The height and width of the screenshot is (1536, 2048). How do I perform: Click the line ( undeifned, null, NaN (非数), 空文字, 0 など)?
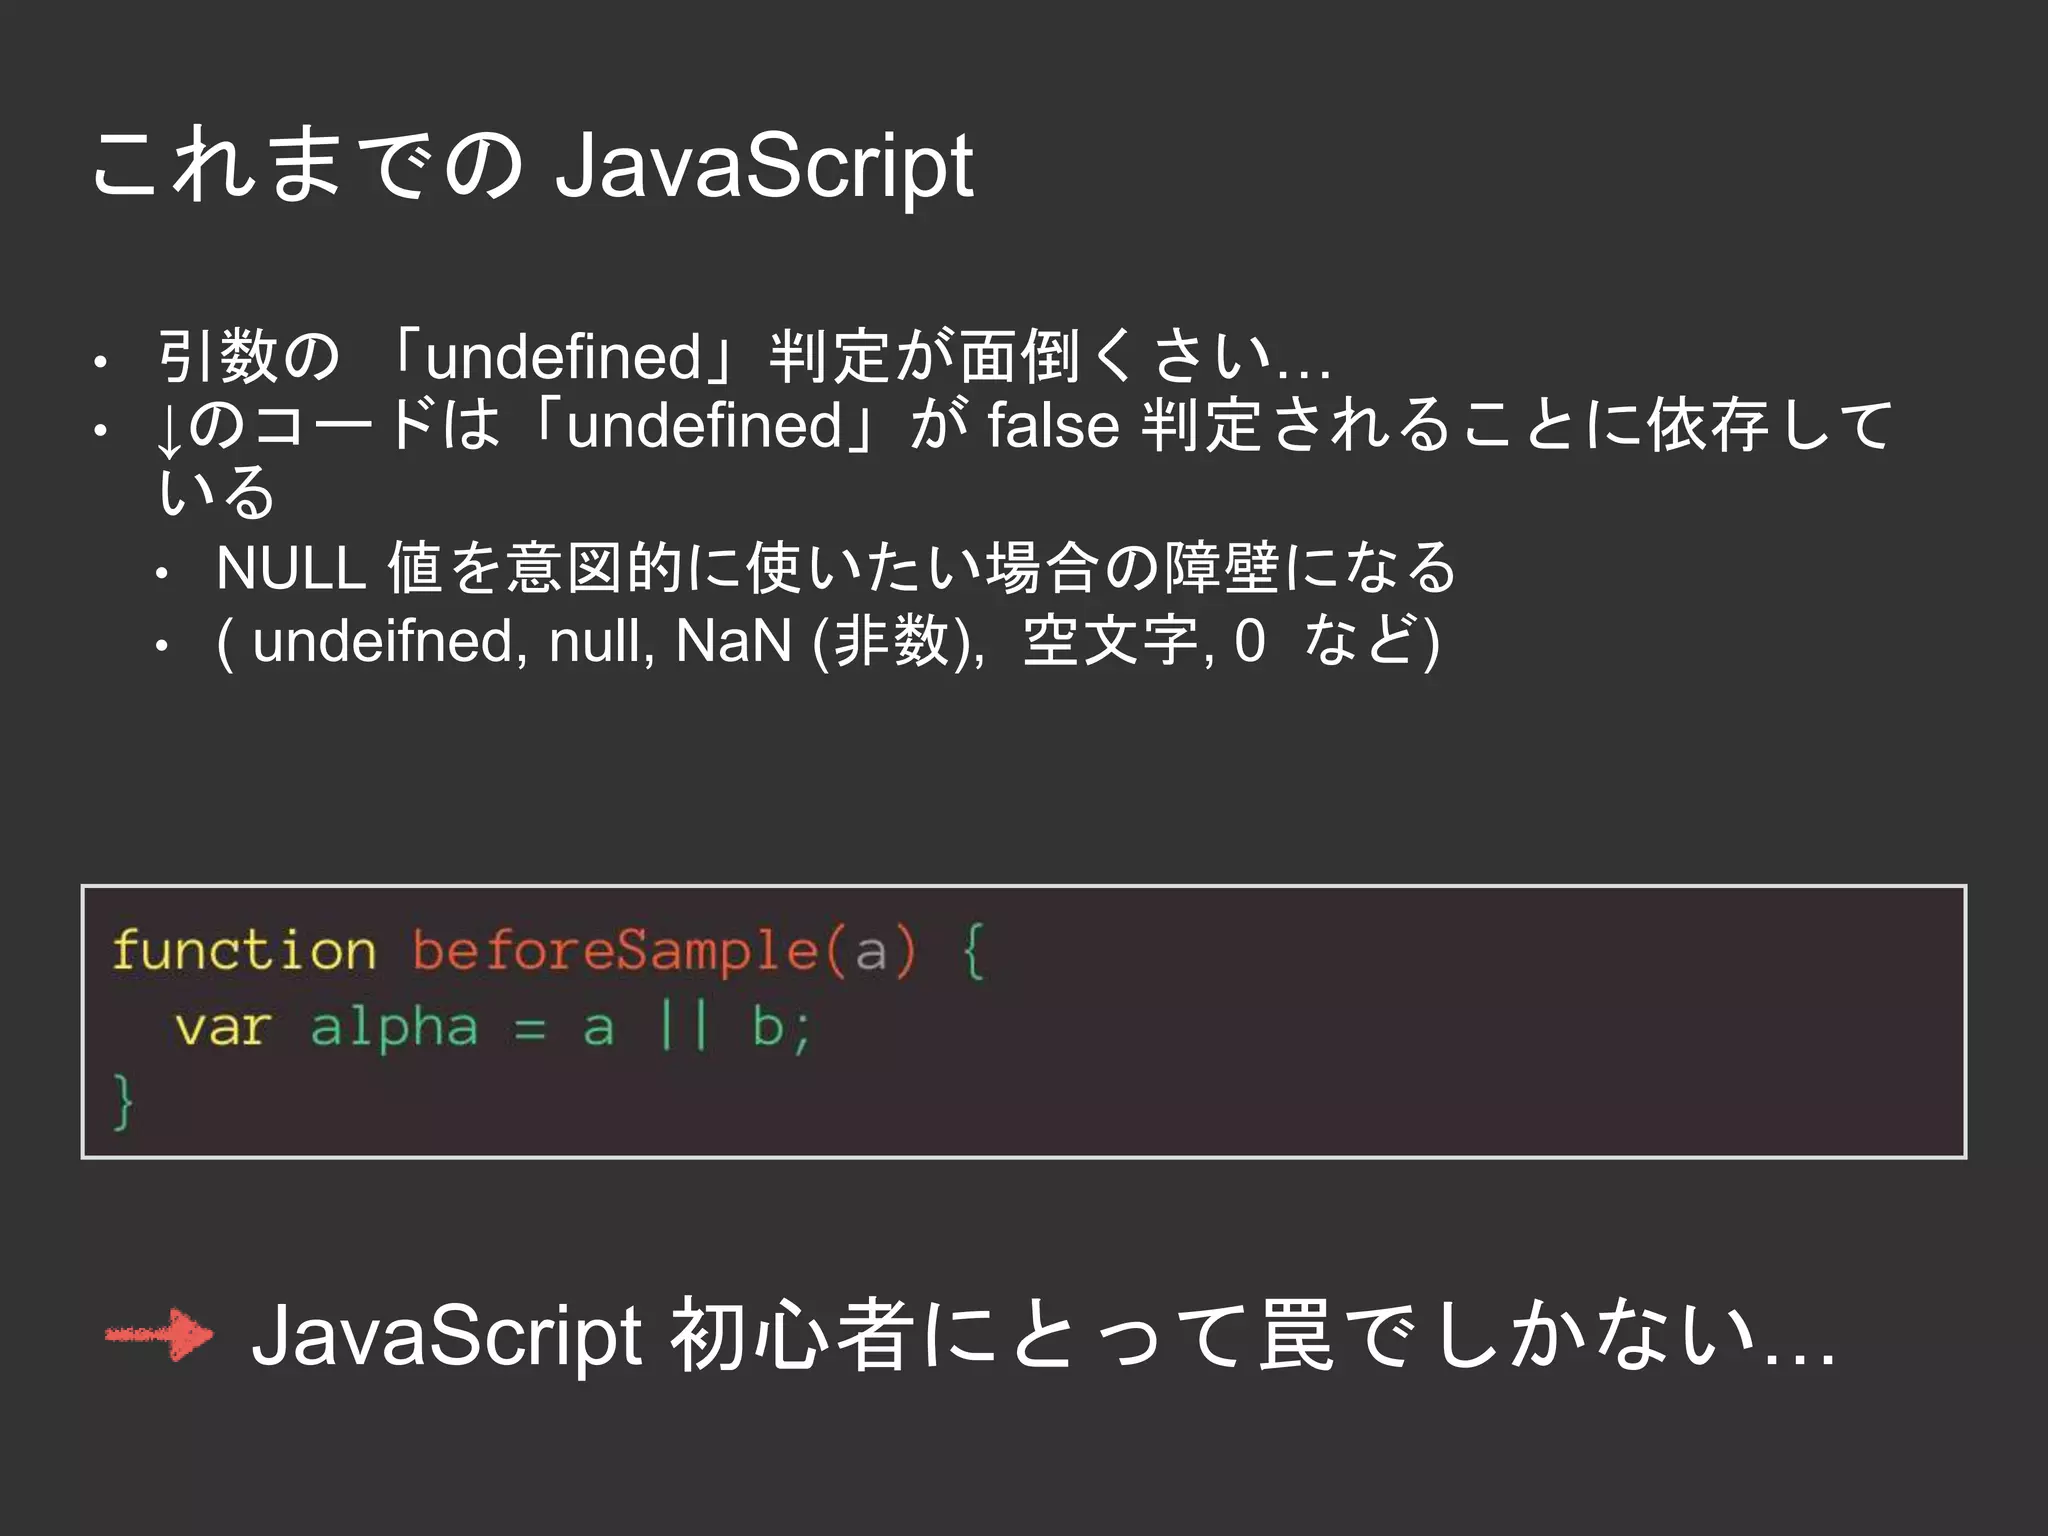(828, 641)
